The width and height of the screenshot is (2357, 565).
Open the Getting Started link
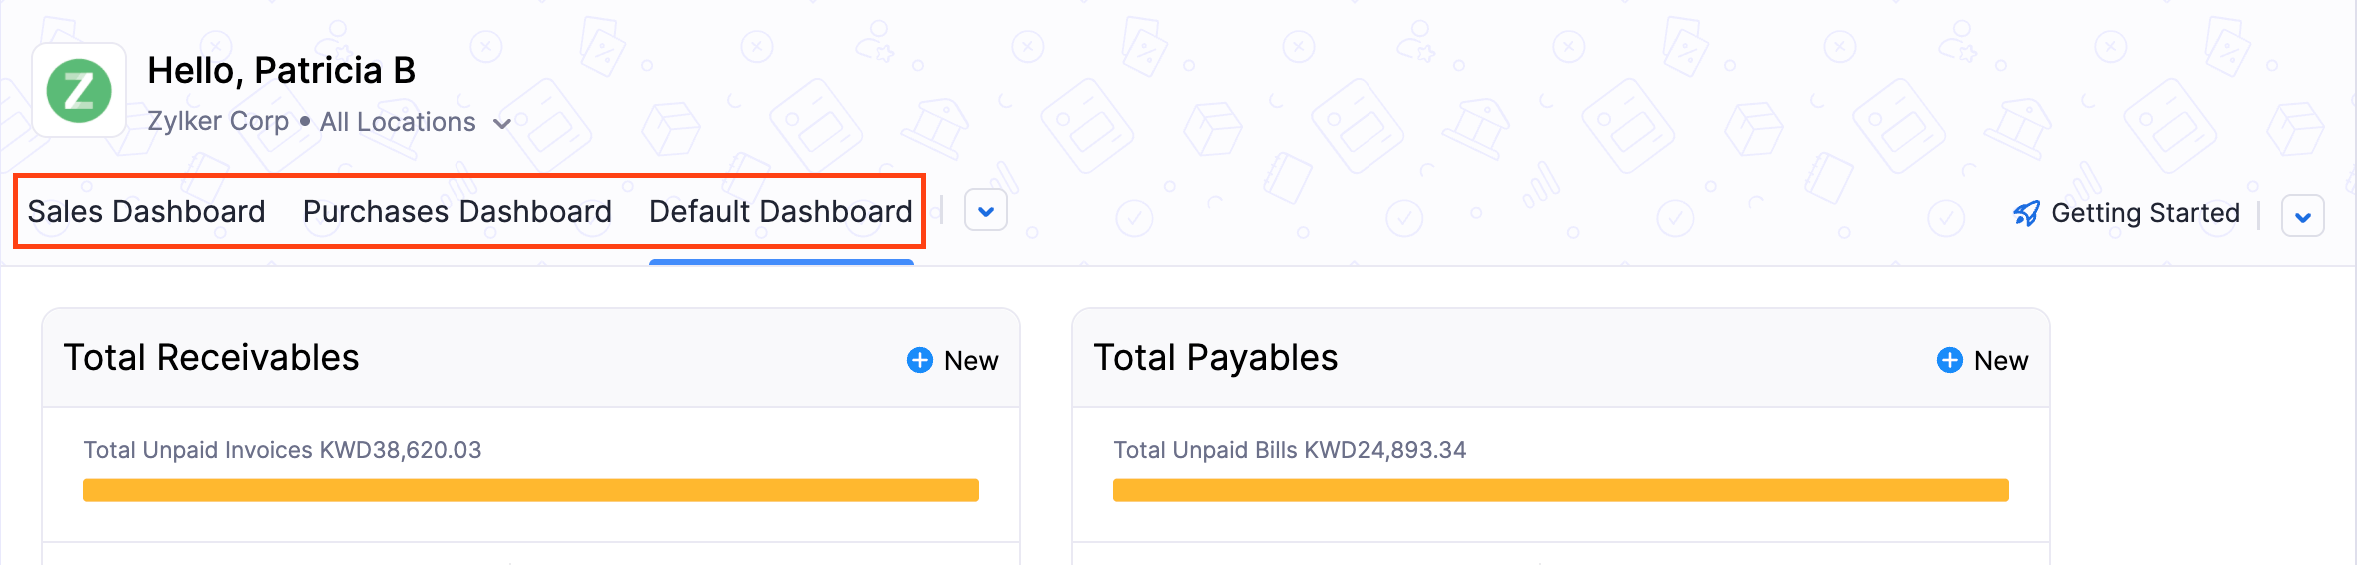click(x=2145, y=213)
